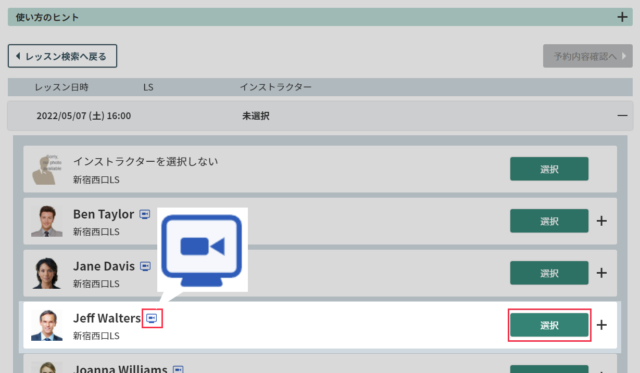
Task: Click 新宿西口LS under Jeff Walters
Action: click(x=96, y=336)
